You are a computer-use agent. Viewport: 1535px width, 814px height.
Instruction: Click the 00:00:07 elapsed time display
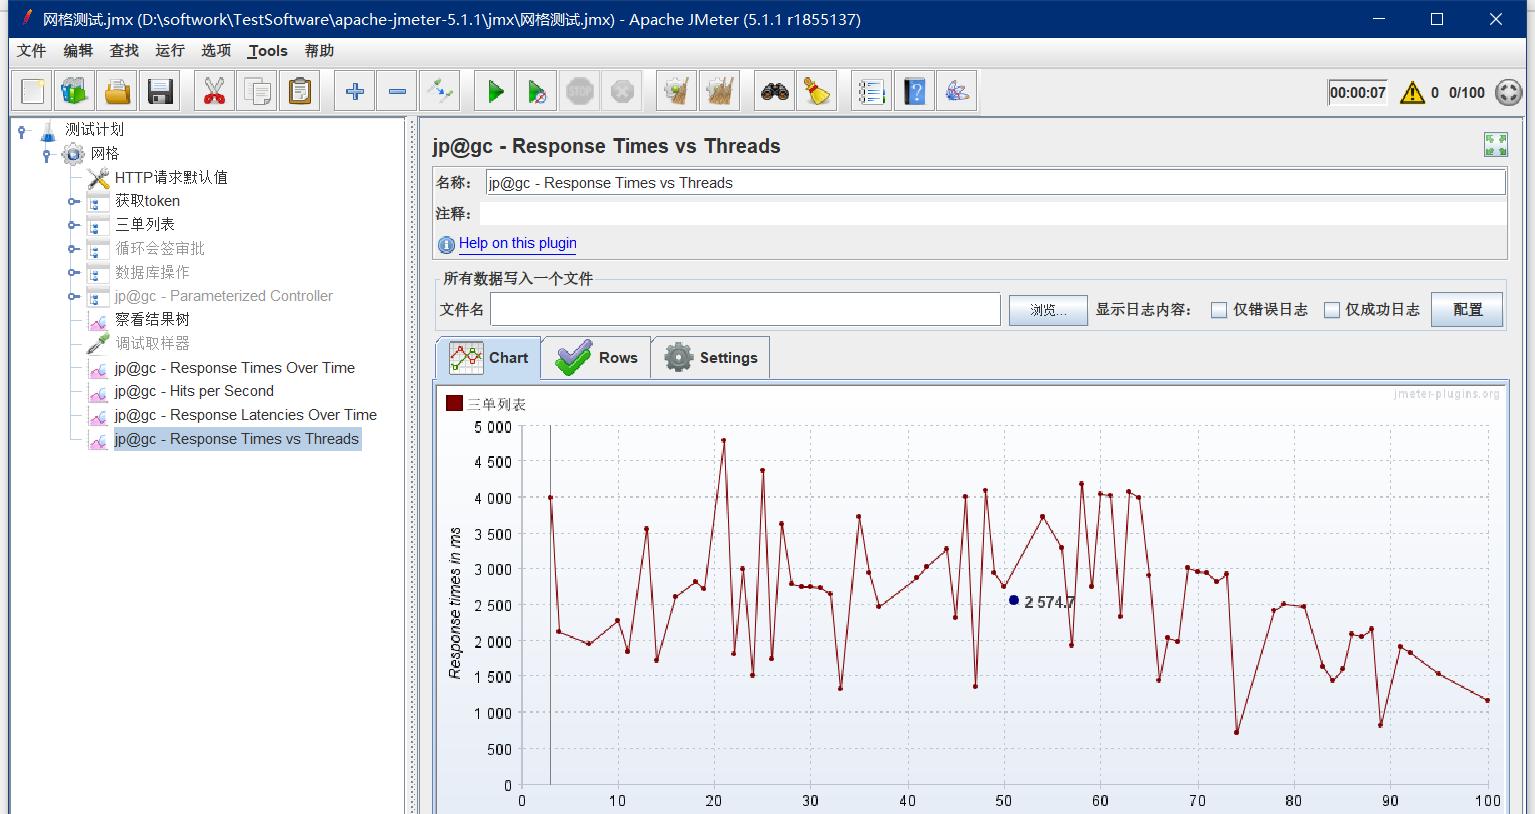click(x=1357, y=93)
